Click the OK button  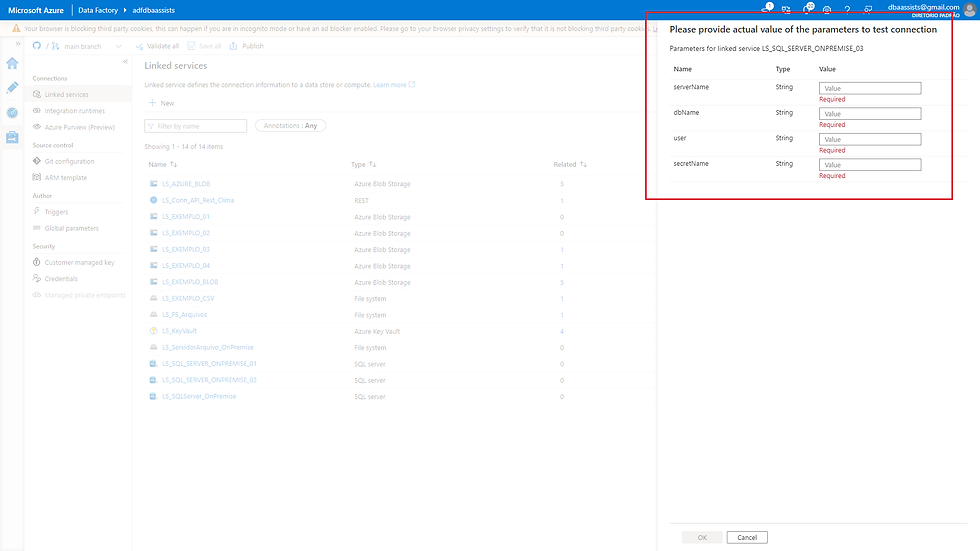point(702,537)
